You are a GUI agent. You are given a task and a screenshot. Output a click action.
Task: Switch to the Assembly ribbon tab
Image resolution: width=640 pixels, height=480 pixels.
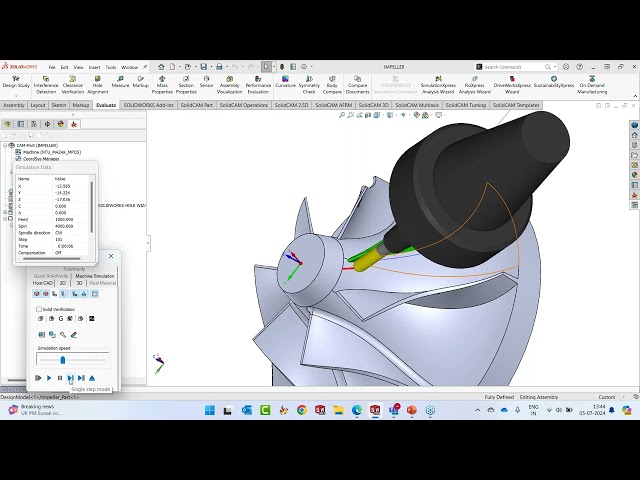point(14,105)
